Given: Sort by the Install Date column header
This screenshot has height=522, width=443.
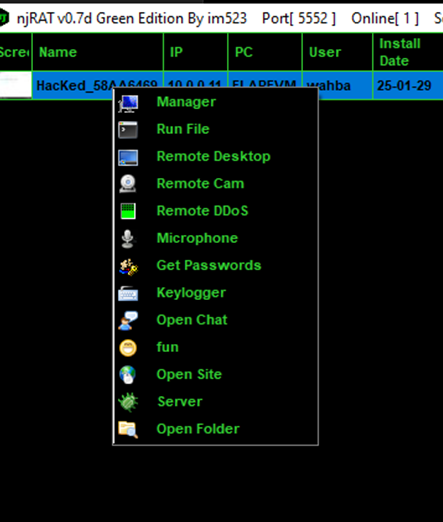Looking at the screenshot, I should (408, 52).
